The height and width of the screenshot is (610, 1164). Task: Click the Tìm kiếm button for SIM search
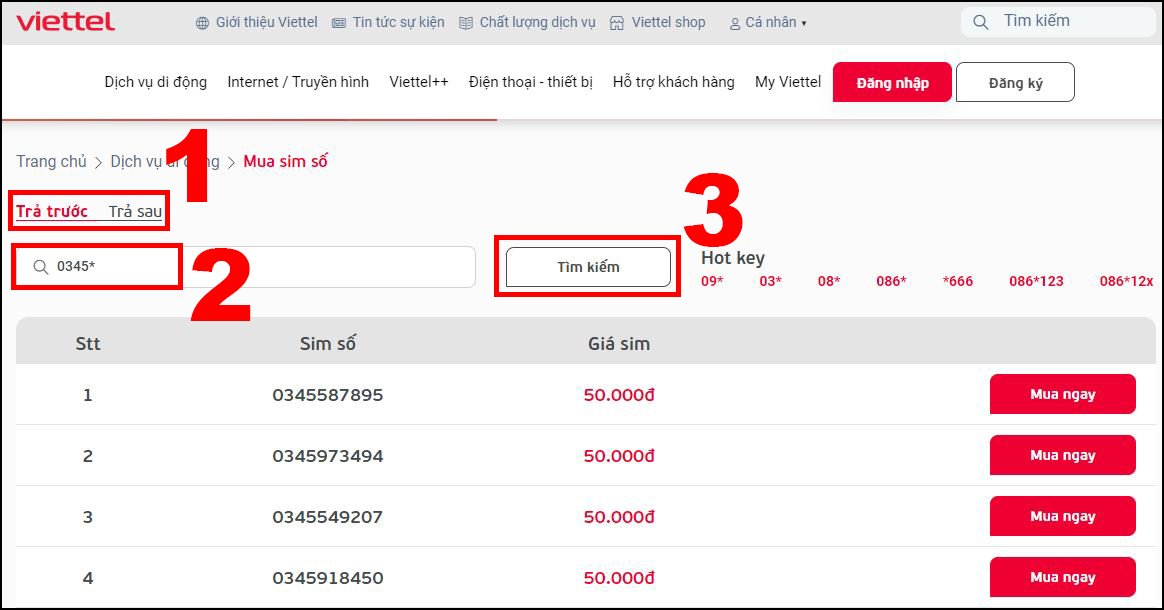click(588, 267)
